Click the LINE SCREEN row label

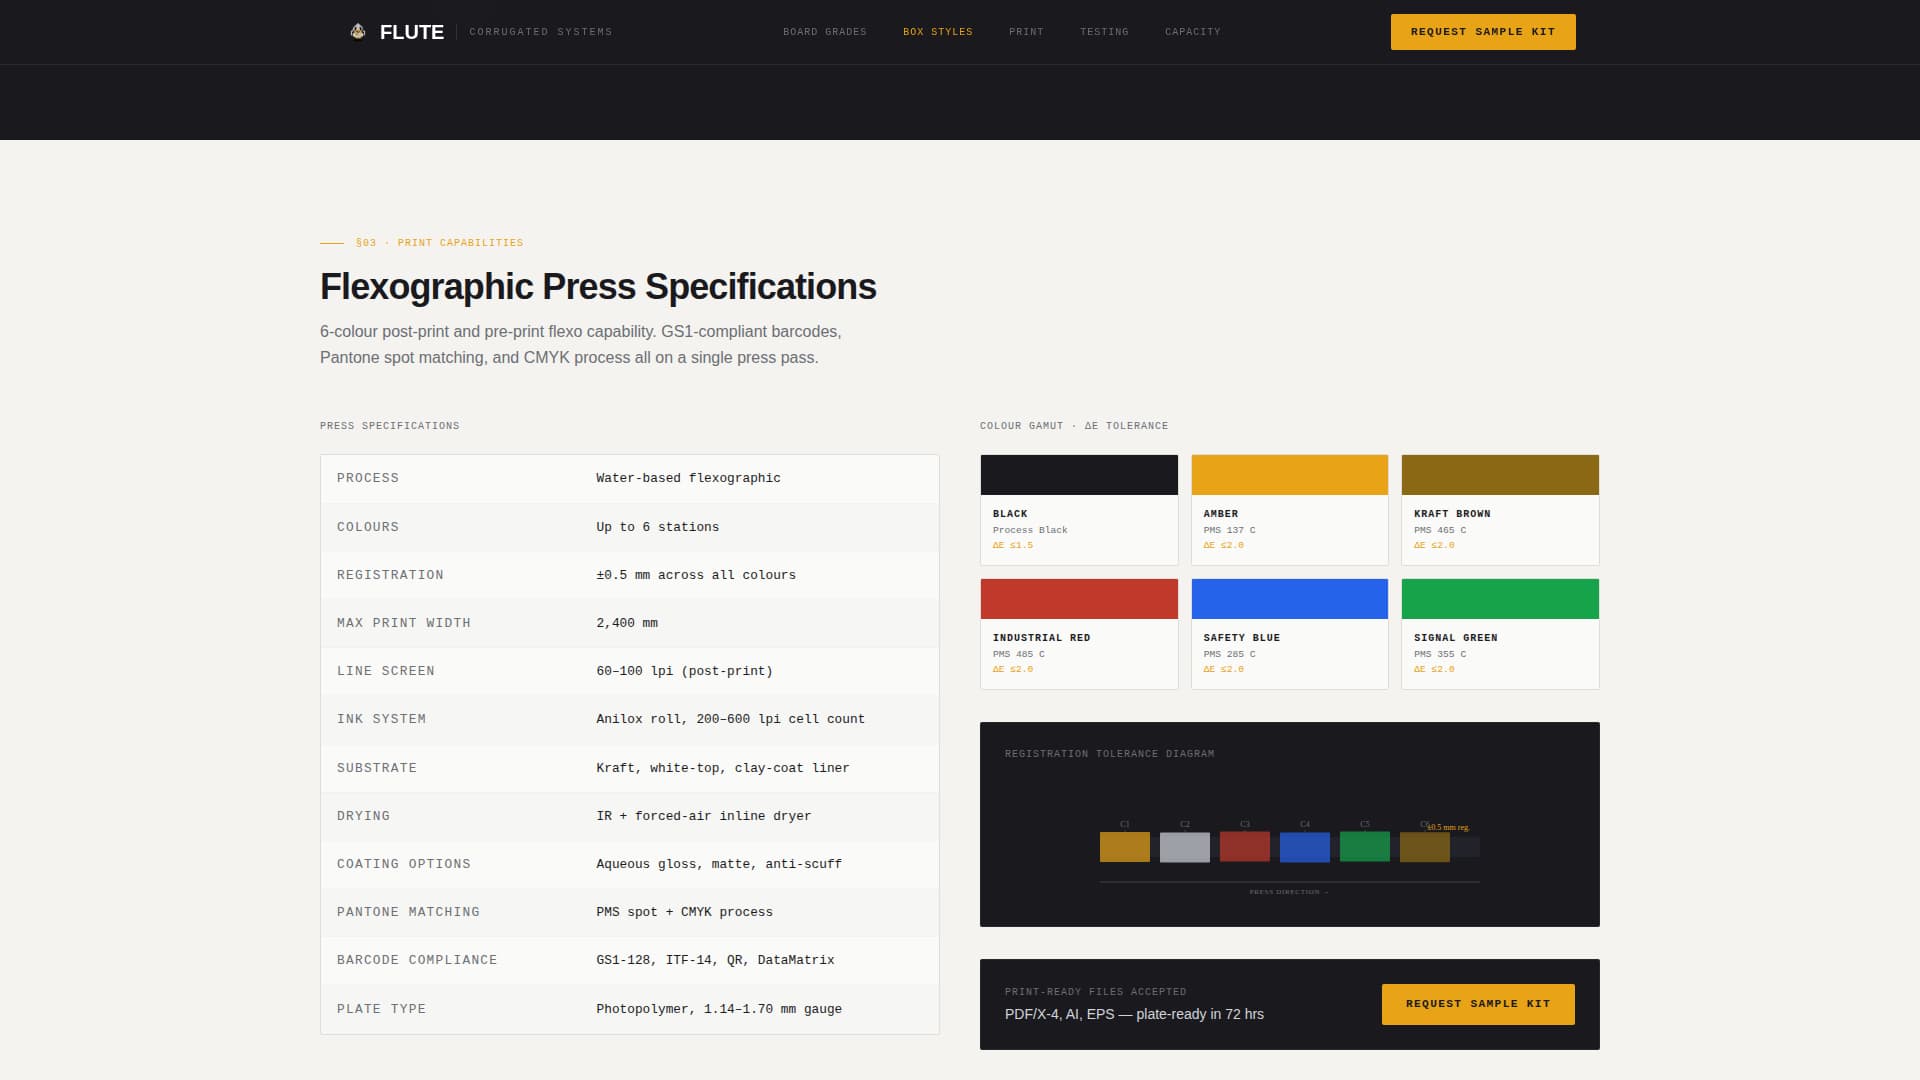click(x=386, y=671)
